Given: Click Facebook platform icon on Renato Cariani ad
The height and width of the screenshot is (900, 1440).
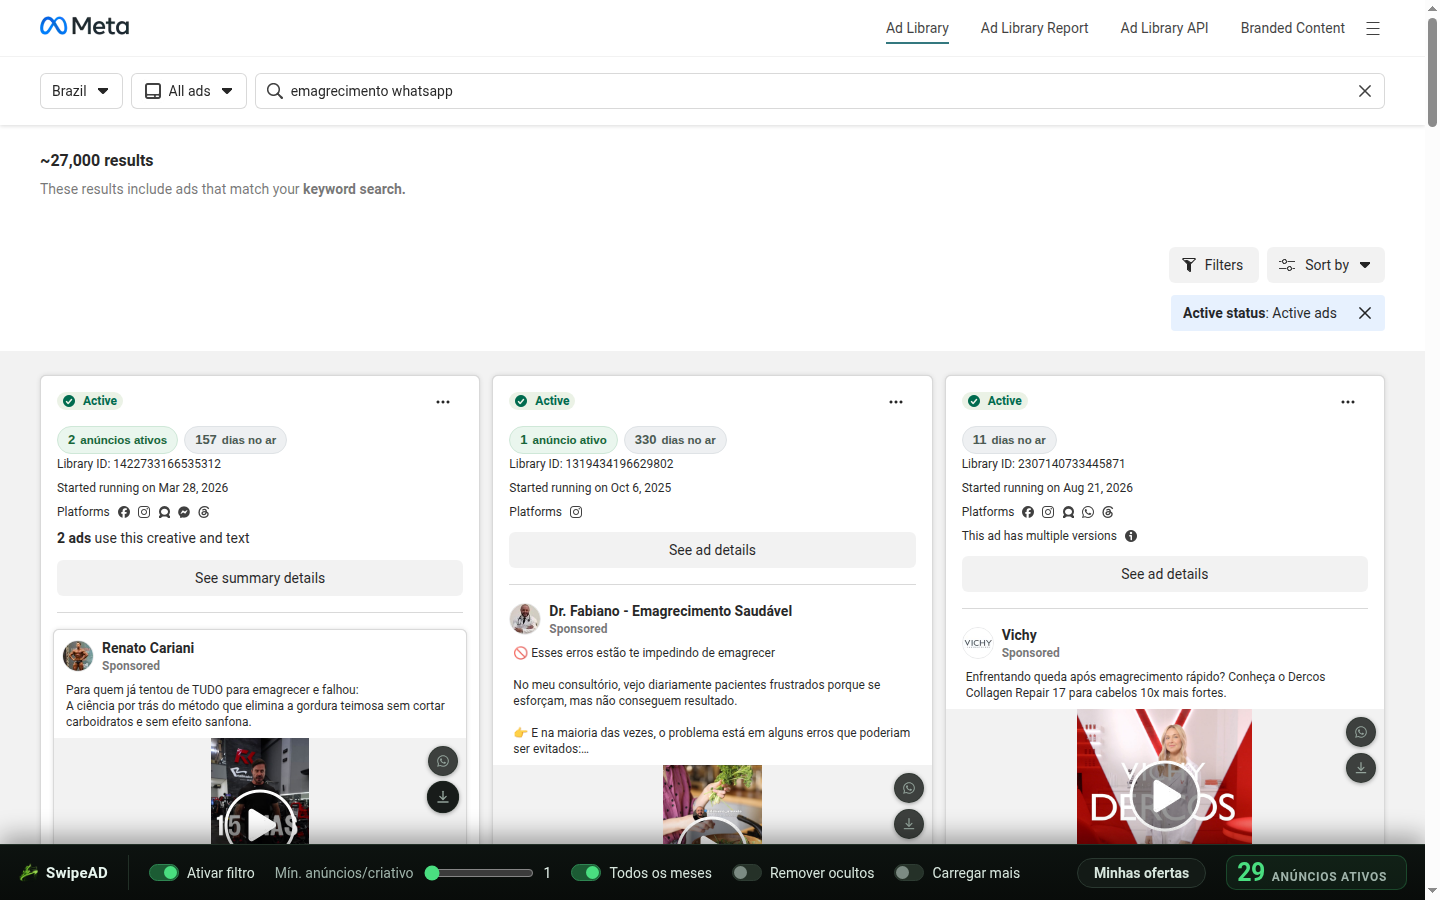Looking at the screenshot, I should pyautogui.click(x=124, y=512).
